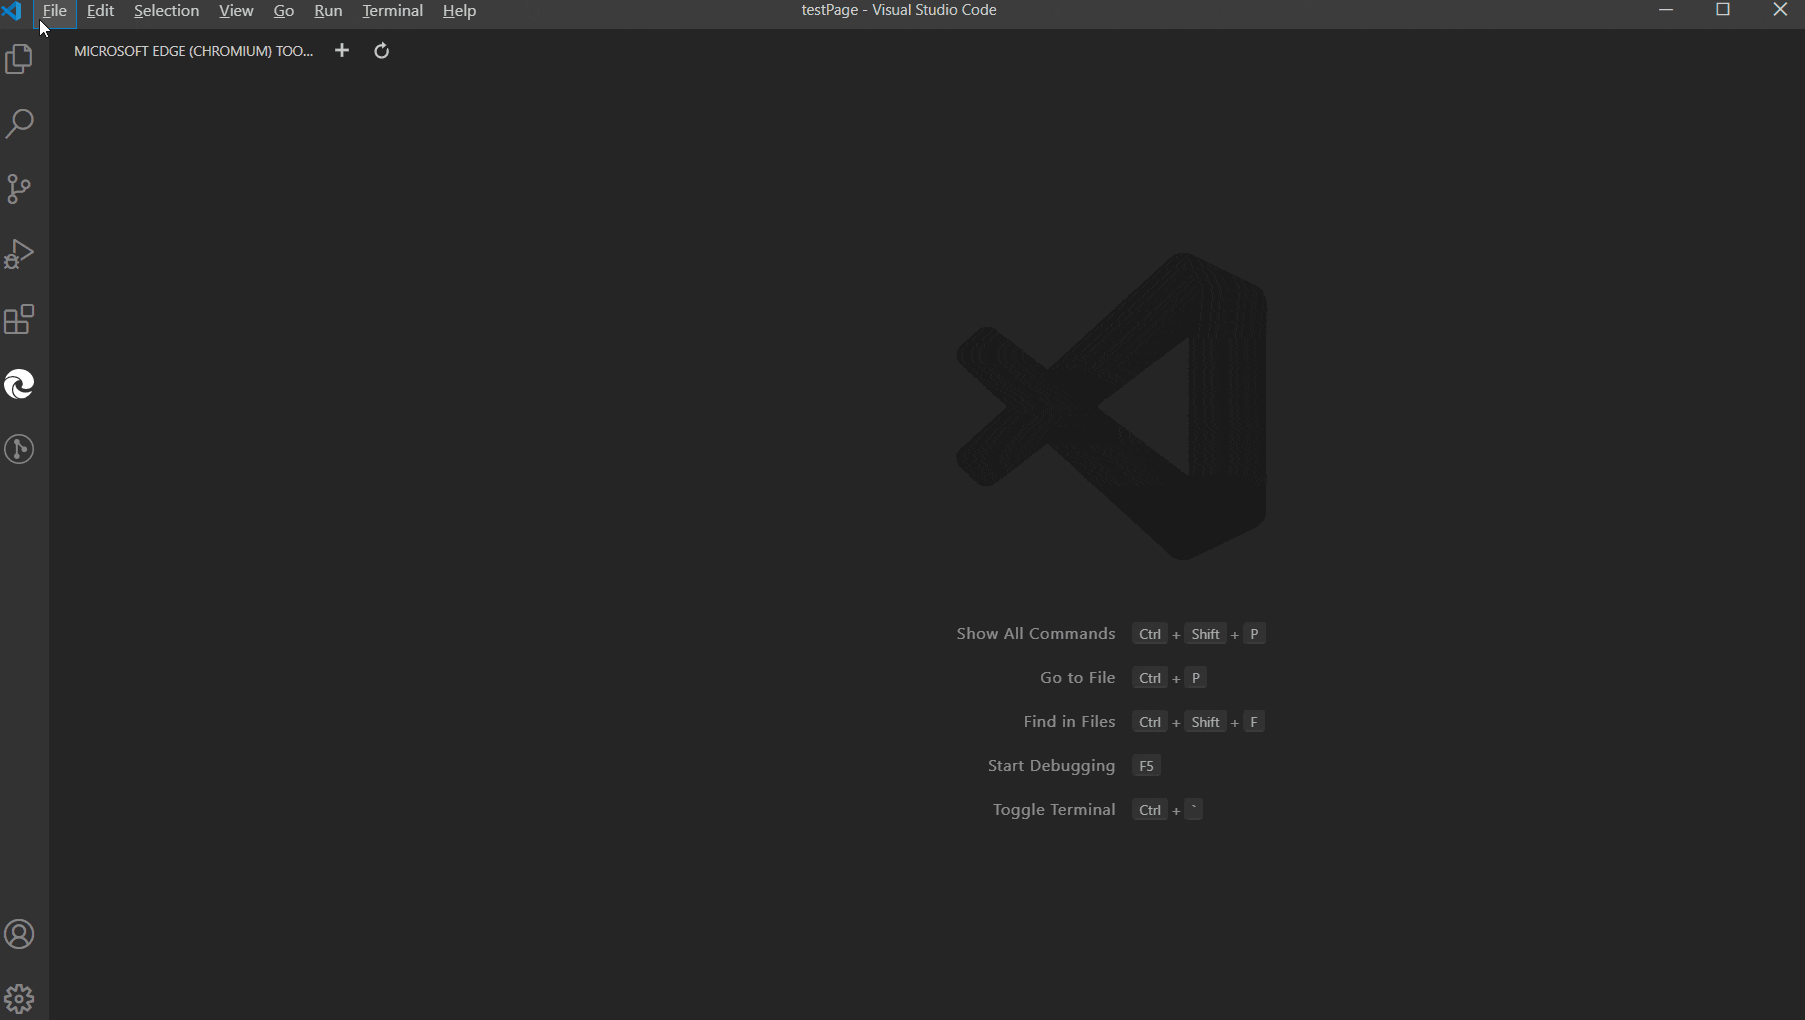
Task: Click the Microsoft Edge (Chromium) Tools panel header
Action: (x=193, y=51)
